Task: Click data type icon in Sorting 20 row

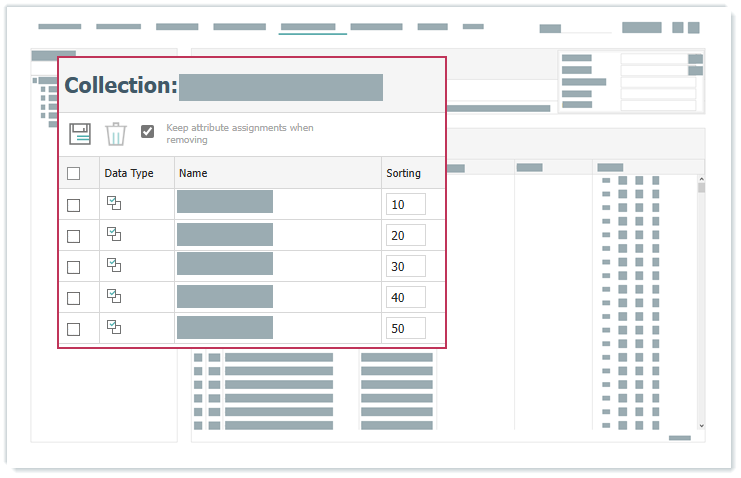Action: (114, 235)
